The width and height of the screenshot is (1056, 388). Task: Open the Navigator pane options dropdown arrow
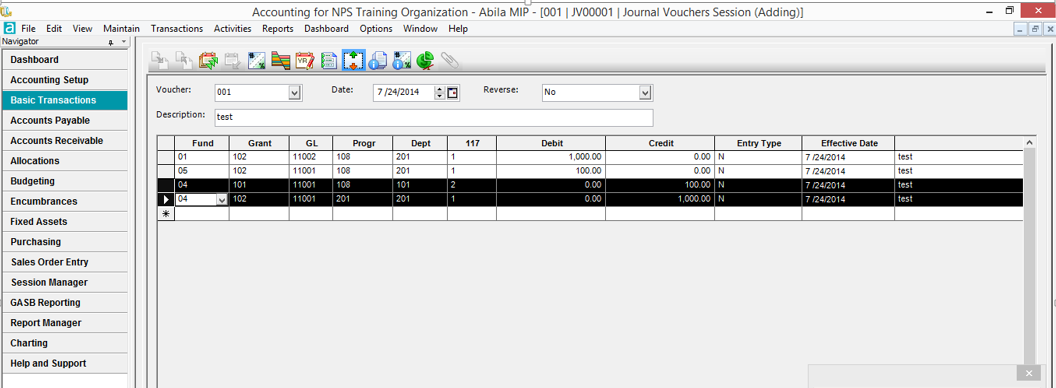(x=123, y=42)
